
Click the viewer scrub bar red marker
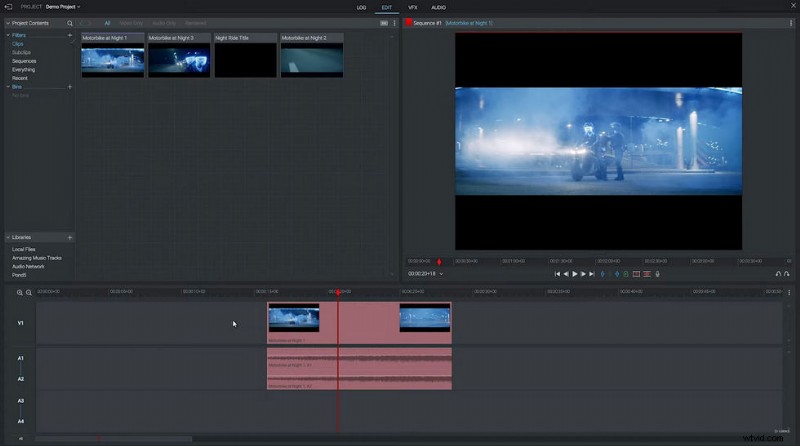pos(439,262)
